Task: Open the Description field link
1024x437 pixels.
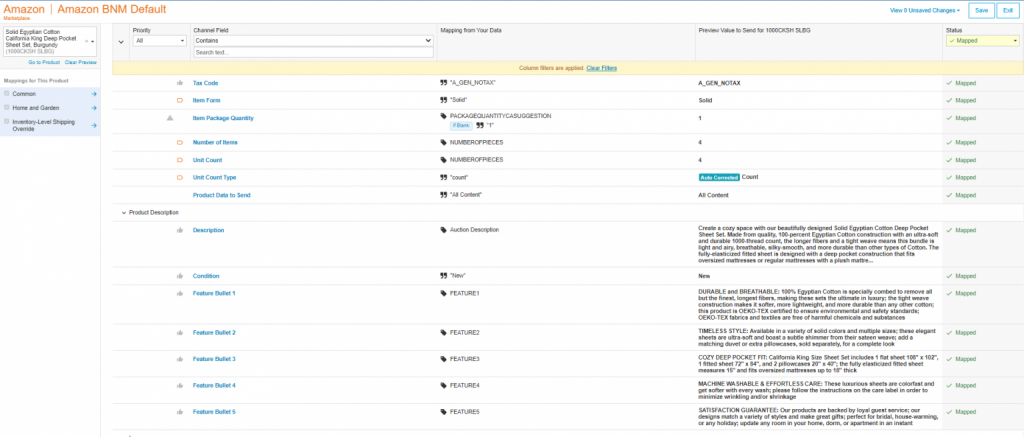Action: click(x=208, y=230)
